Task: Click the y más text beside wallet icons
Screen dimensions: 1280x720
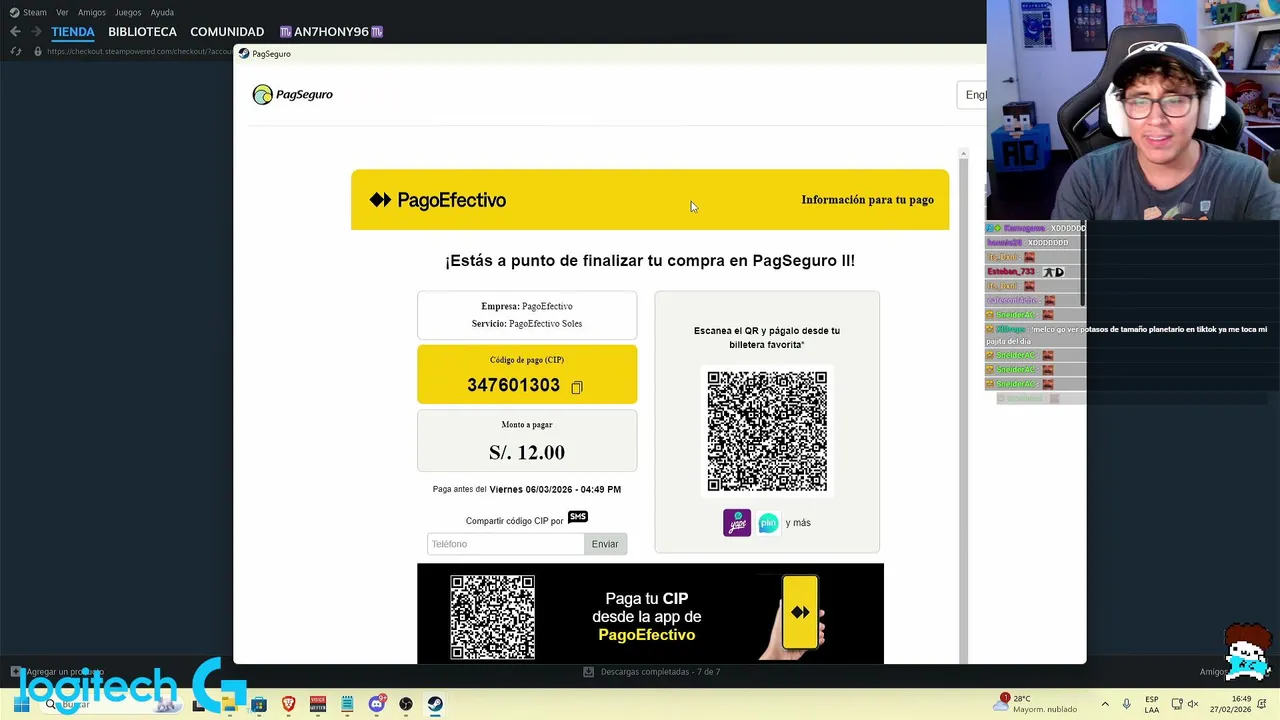Action: pos(798,523)
